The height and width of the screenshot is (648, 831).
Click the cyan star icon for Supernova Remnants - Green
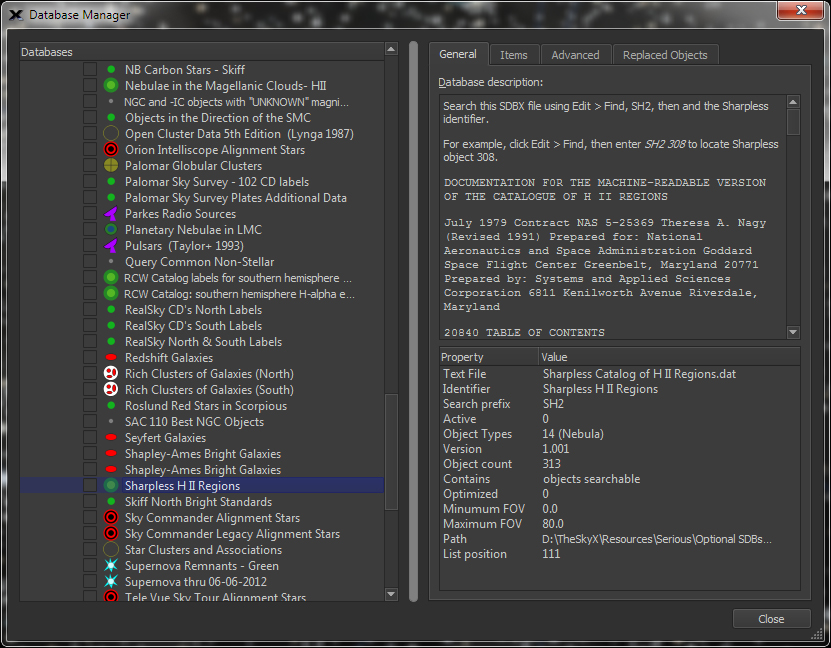pyautogui.click(x=111, y=565)
